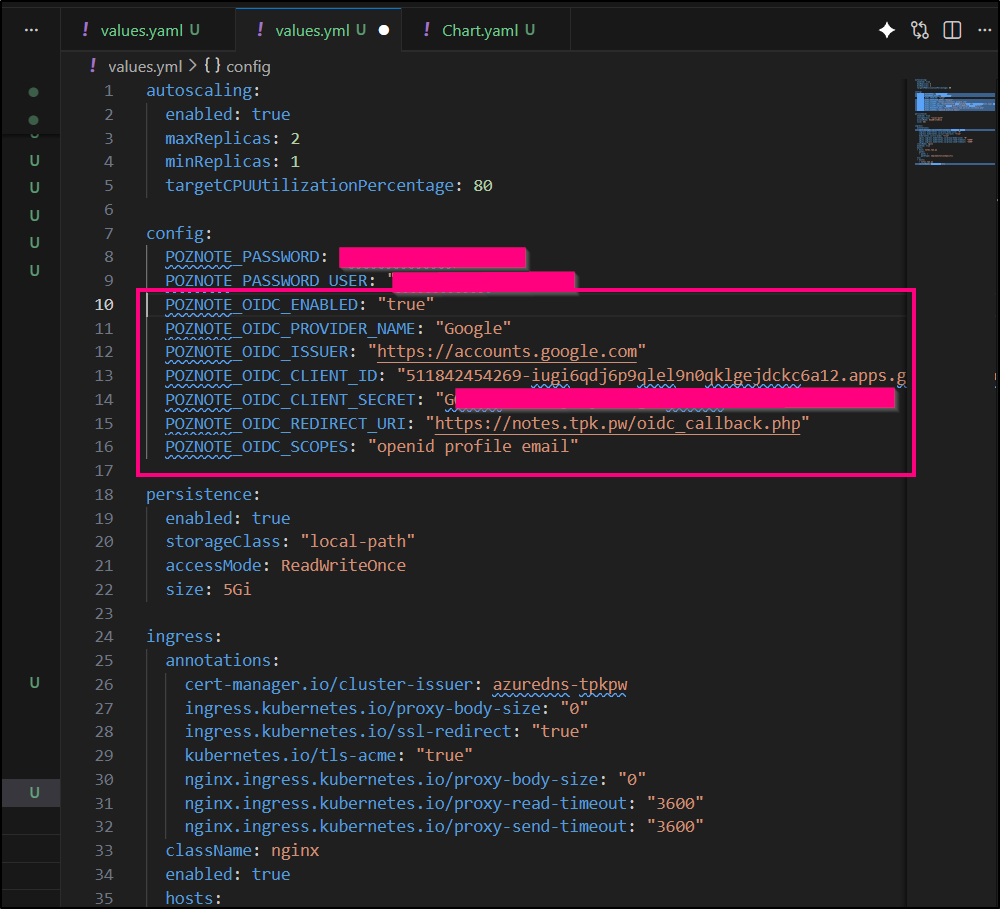The image size is (1000, 909).
Task: Place cursor on POZNOTE_OIDC_ENABLED key
Action: pyautogui.click(x=260, y=304)
